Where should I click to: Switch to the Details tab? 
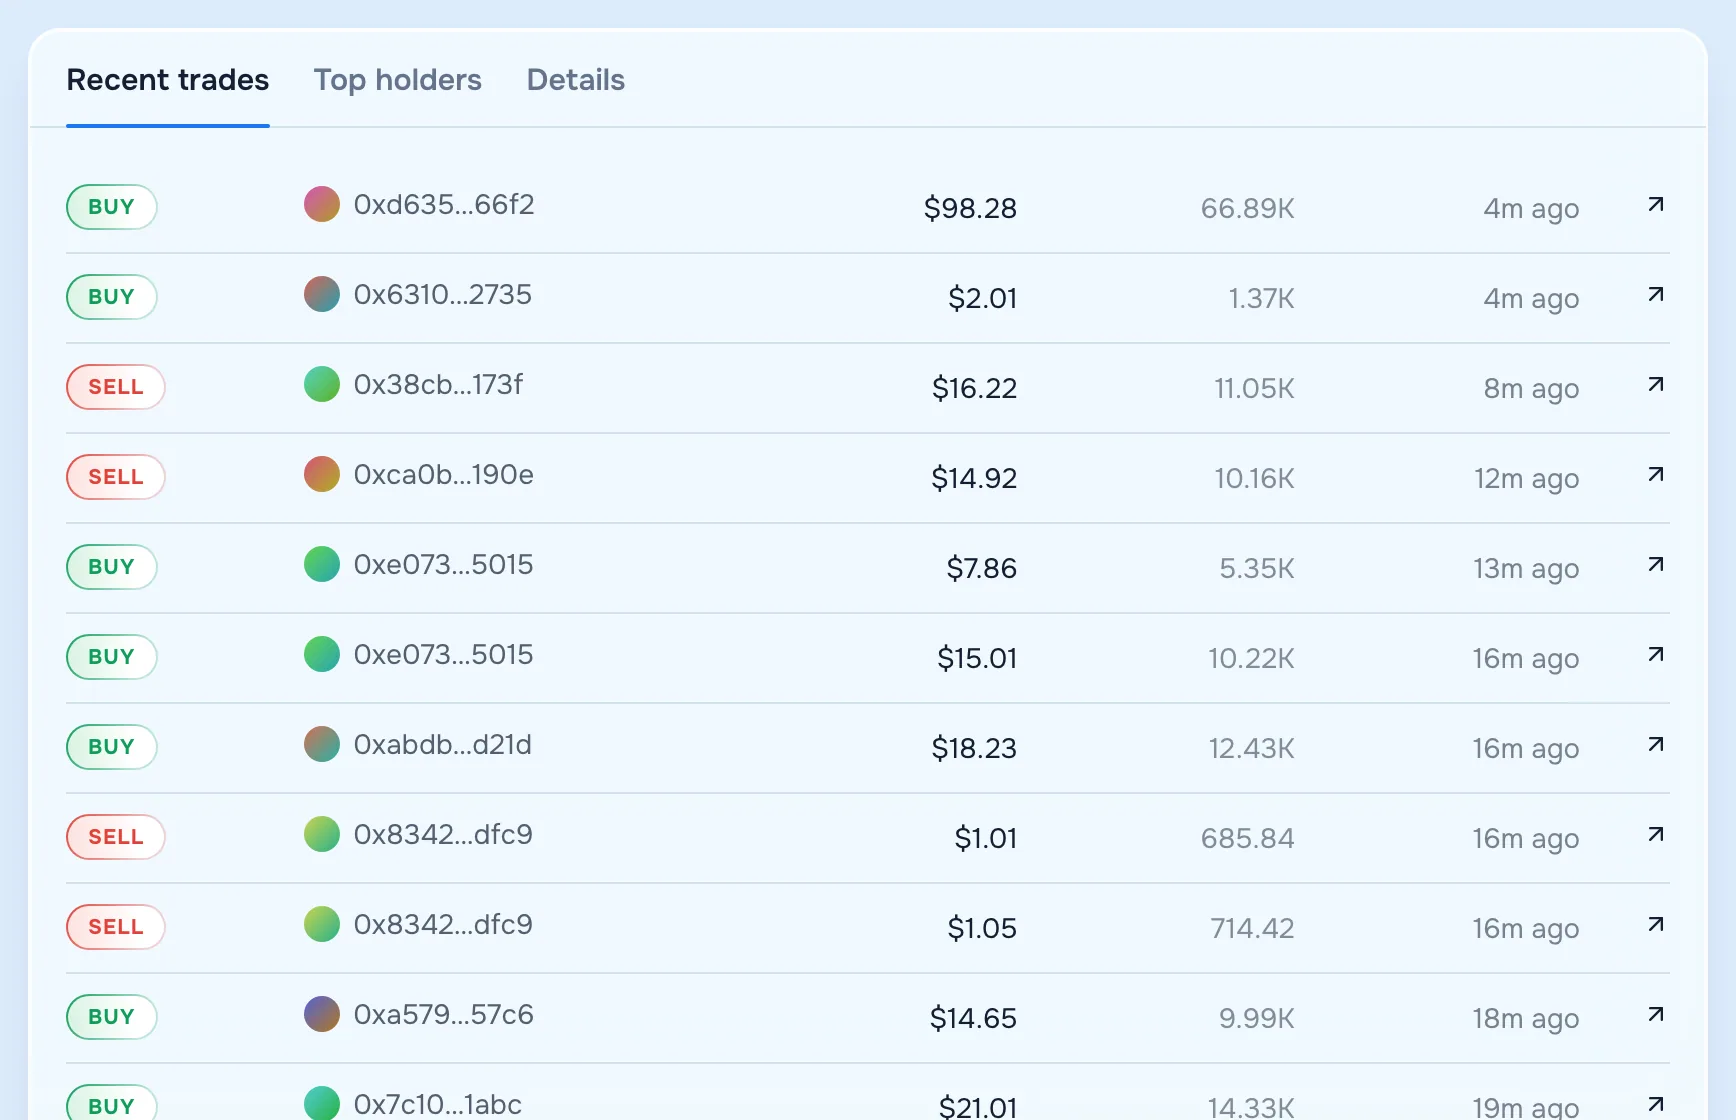coord(576,80)
